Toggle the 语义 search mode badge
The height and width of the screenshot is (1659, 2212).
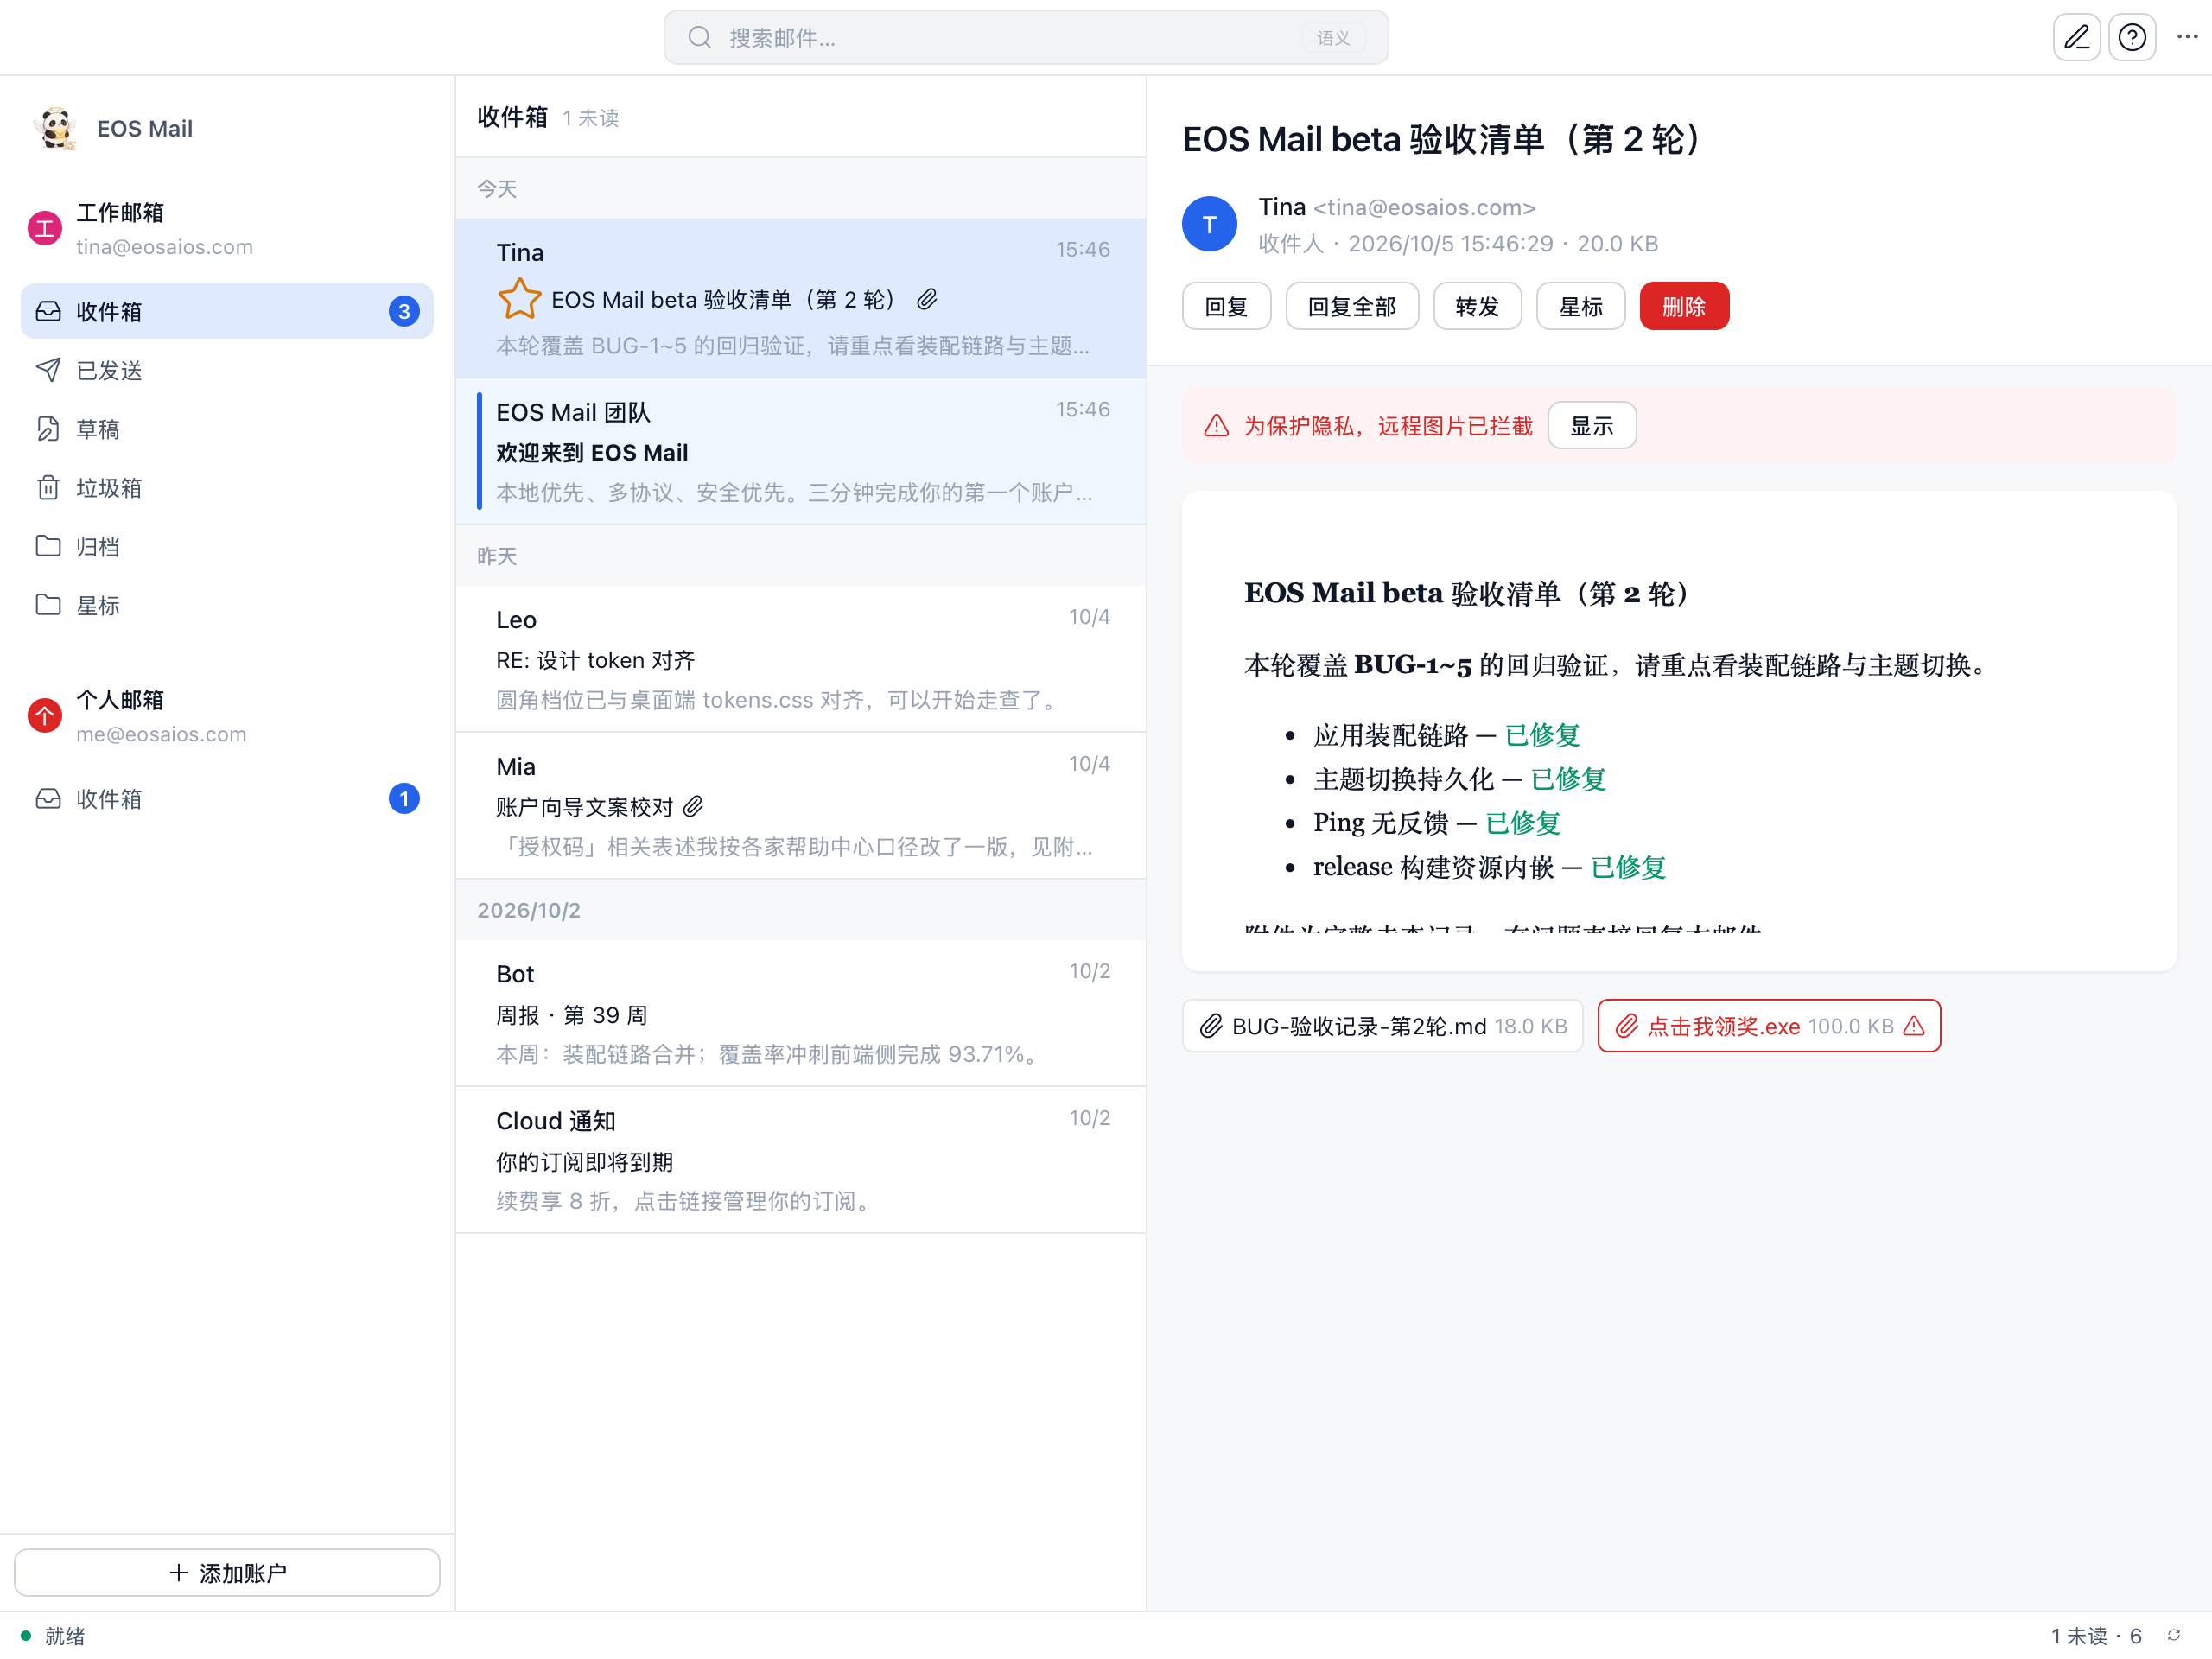(1333, 38)
